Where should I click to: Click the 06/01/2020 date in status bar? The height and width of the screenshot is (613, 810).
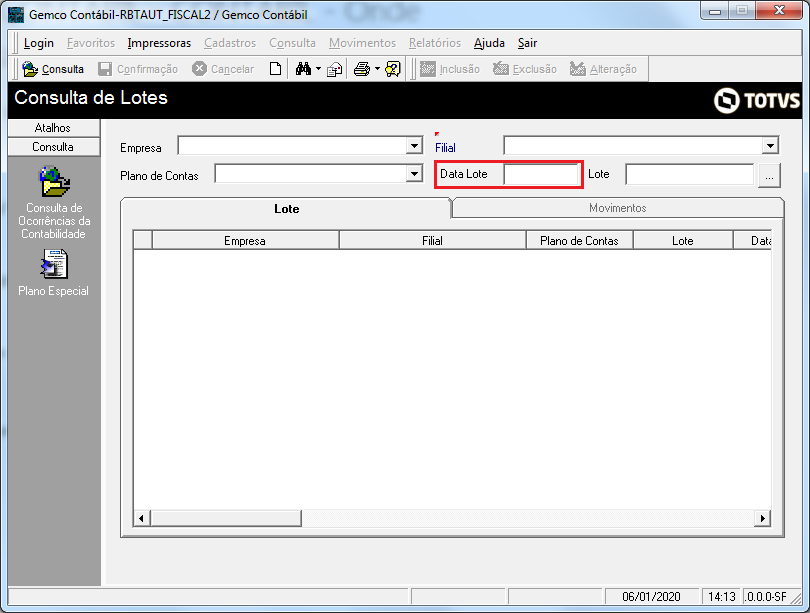pos(651,596)
